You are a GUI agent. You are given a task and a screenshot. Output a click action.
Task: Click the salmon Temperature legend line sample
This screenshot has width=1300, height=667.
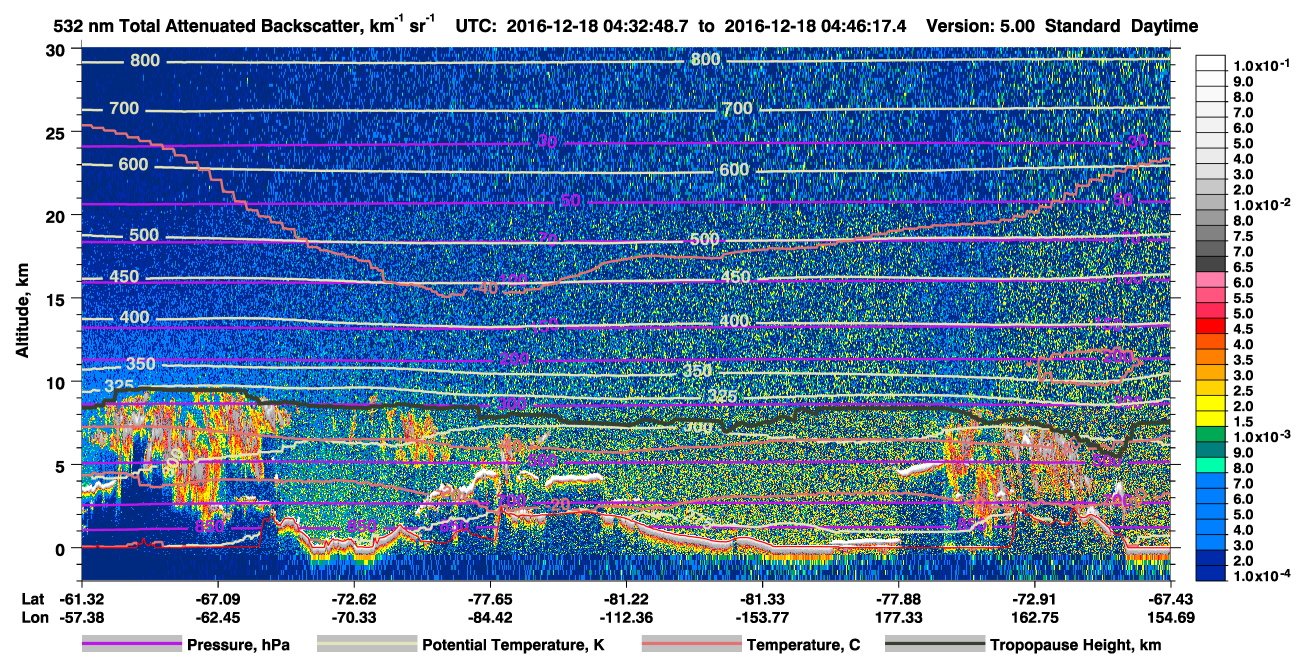690,645
